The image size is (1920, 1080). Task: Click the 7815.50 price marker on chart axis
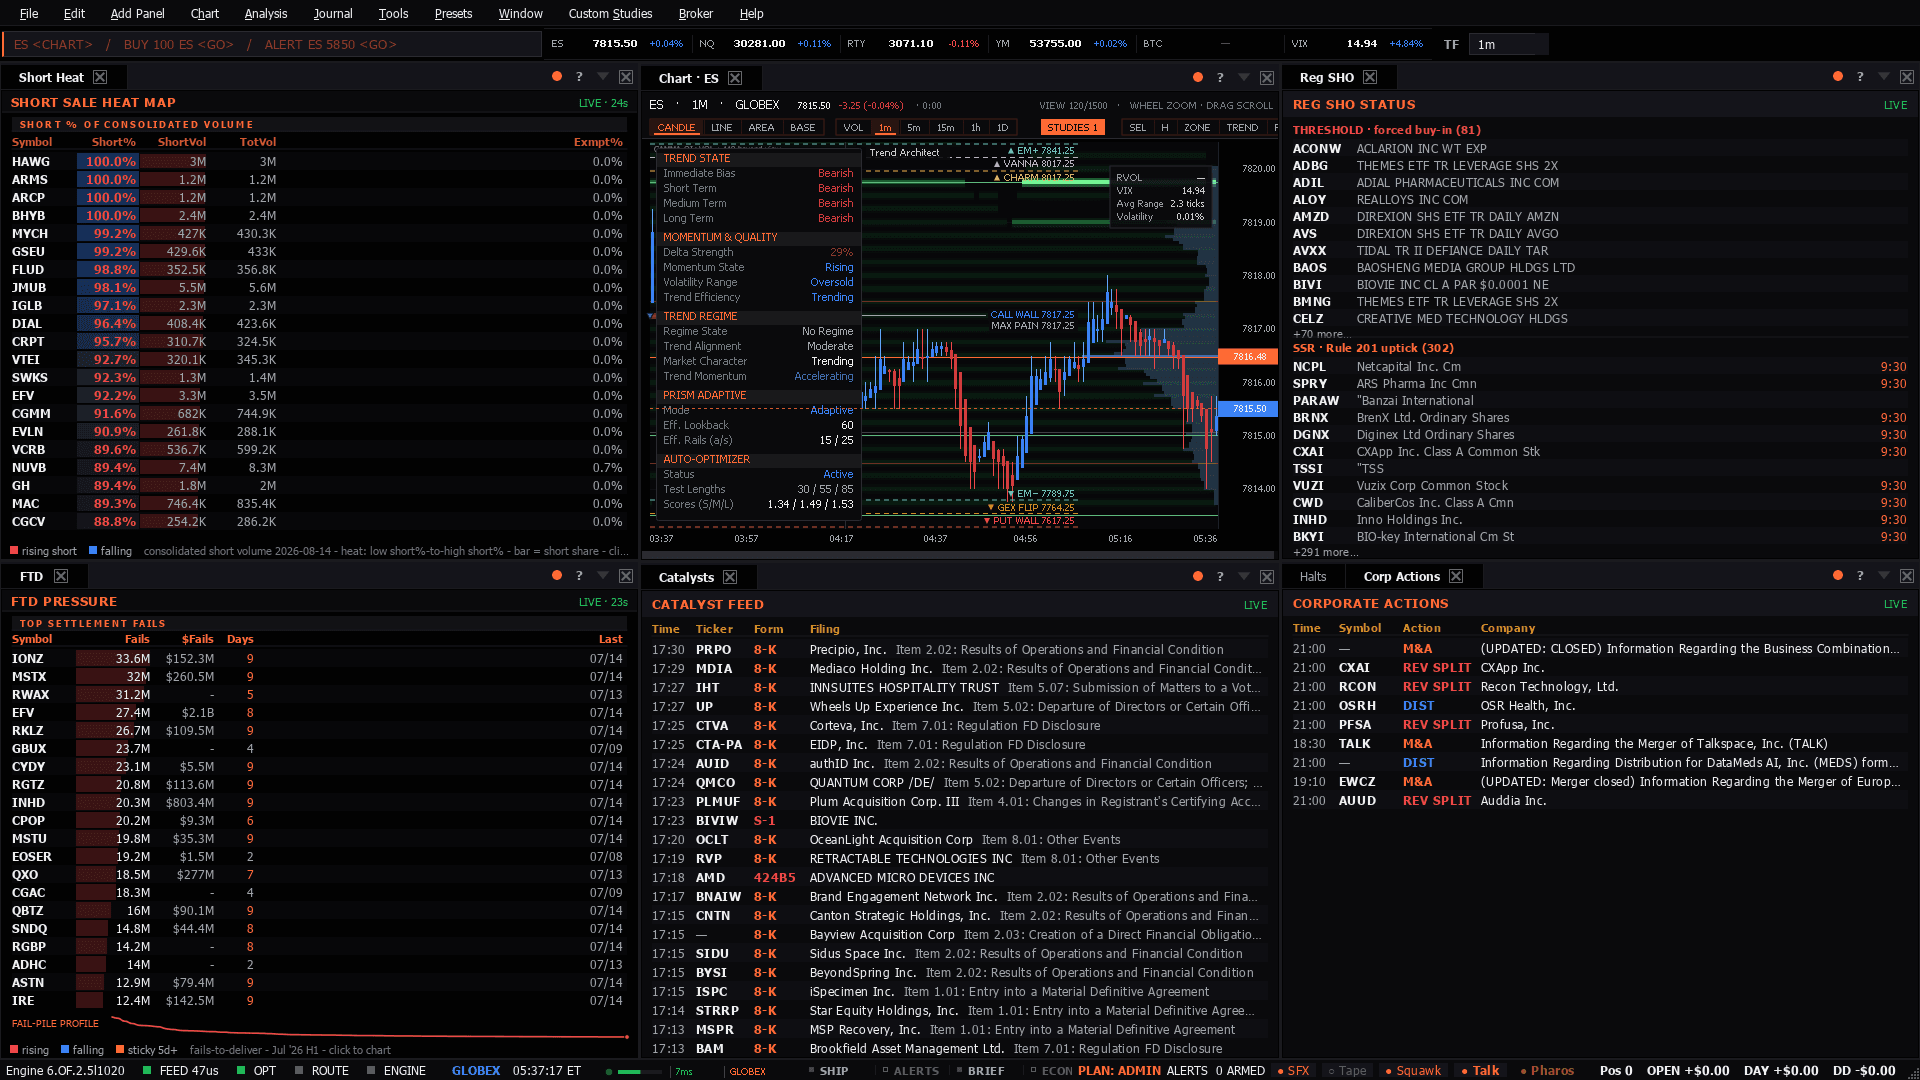click(1249, 409)
